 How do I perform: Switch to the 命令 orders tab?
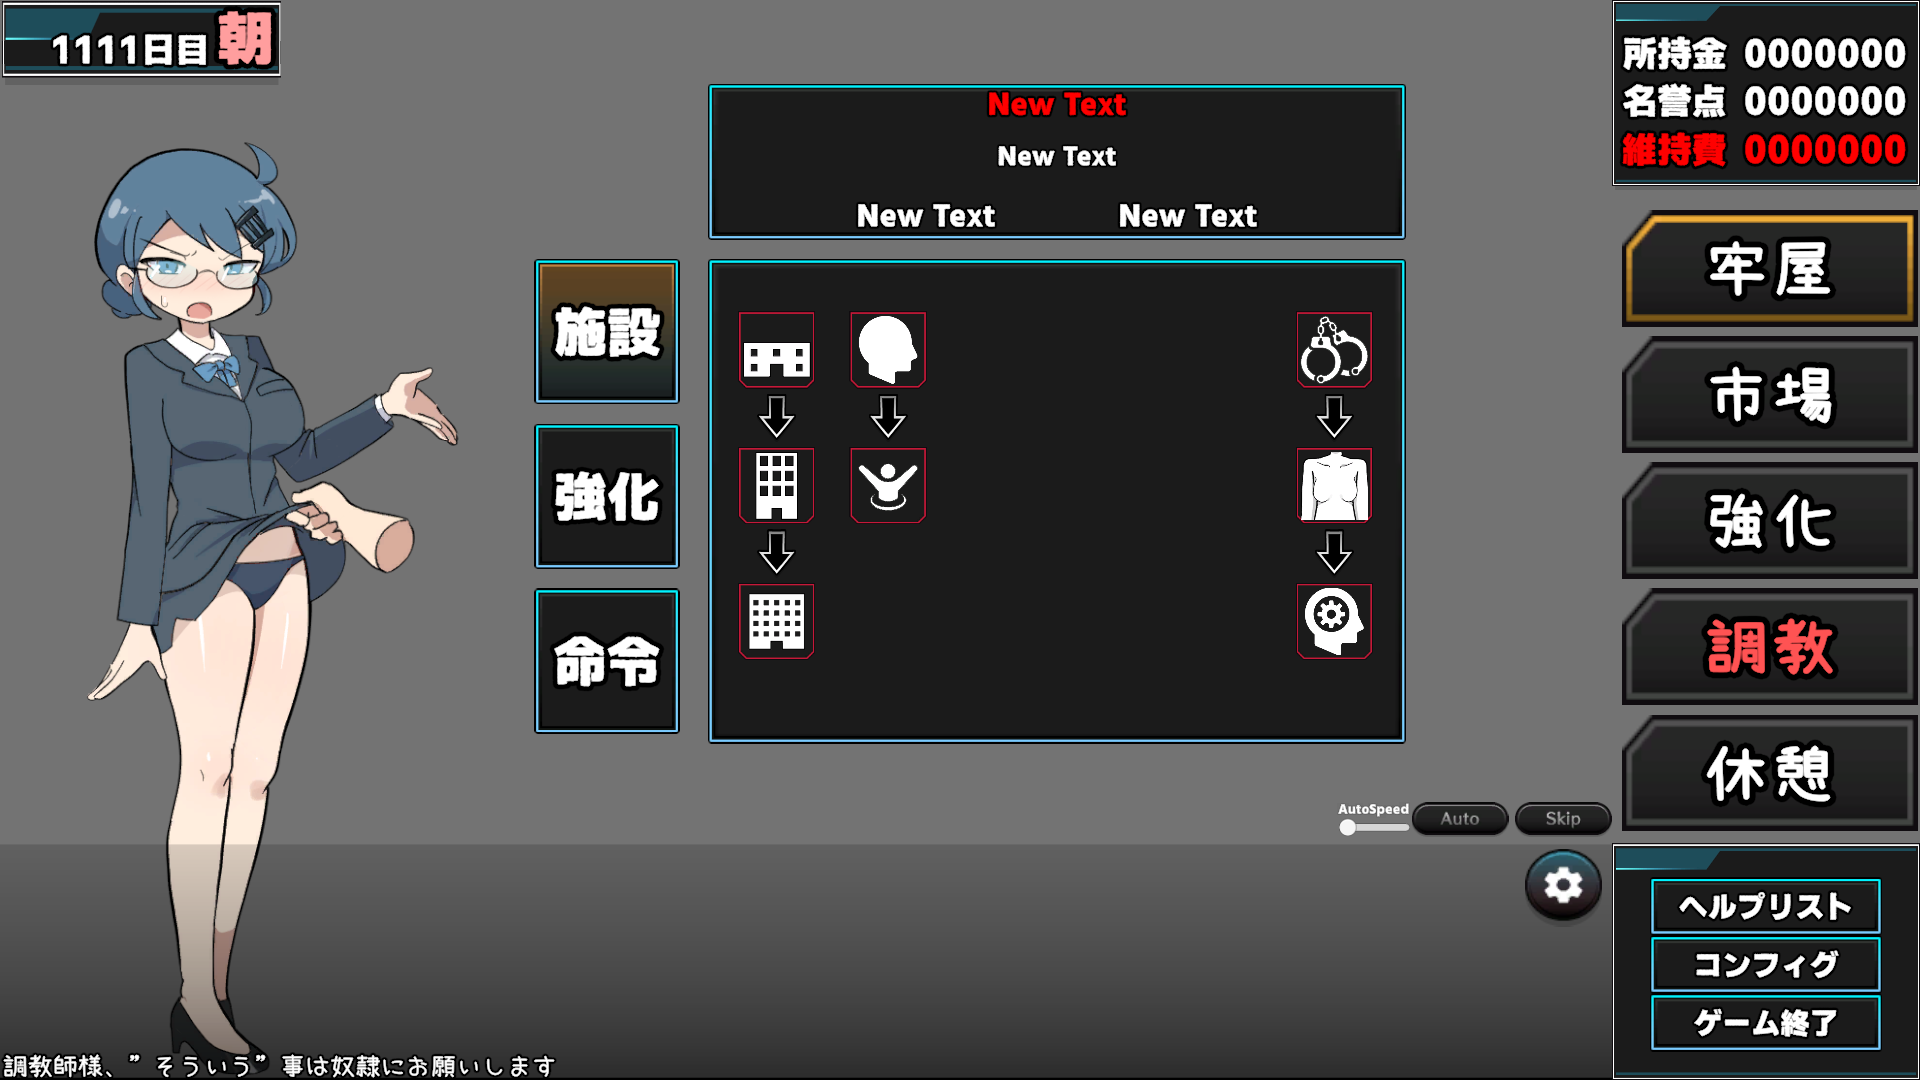point(606,661)
